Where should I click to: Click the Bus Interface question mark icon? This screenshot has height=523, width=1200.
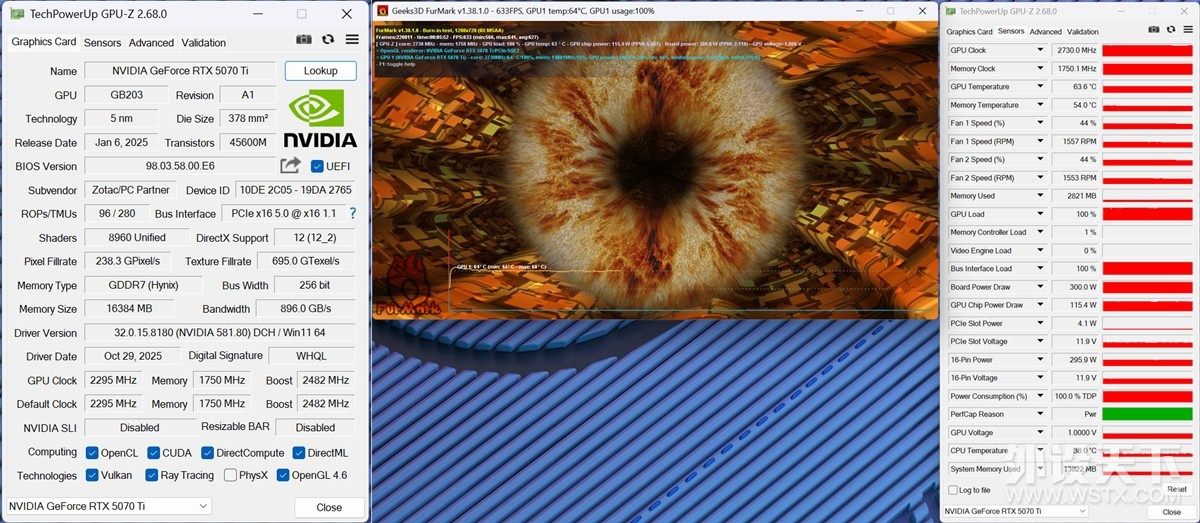(x=352, y=214)
